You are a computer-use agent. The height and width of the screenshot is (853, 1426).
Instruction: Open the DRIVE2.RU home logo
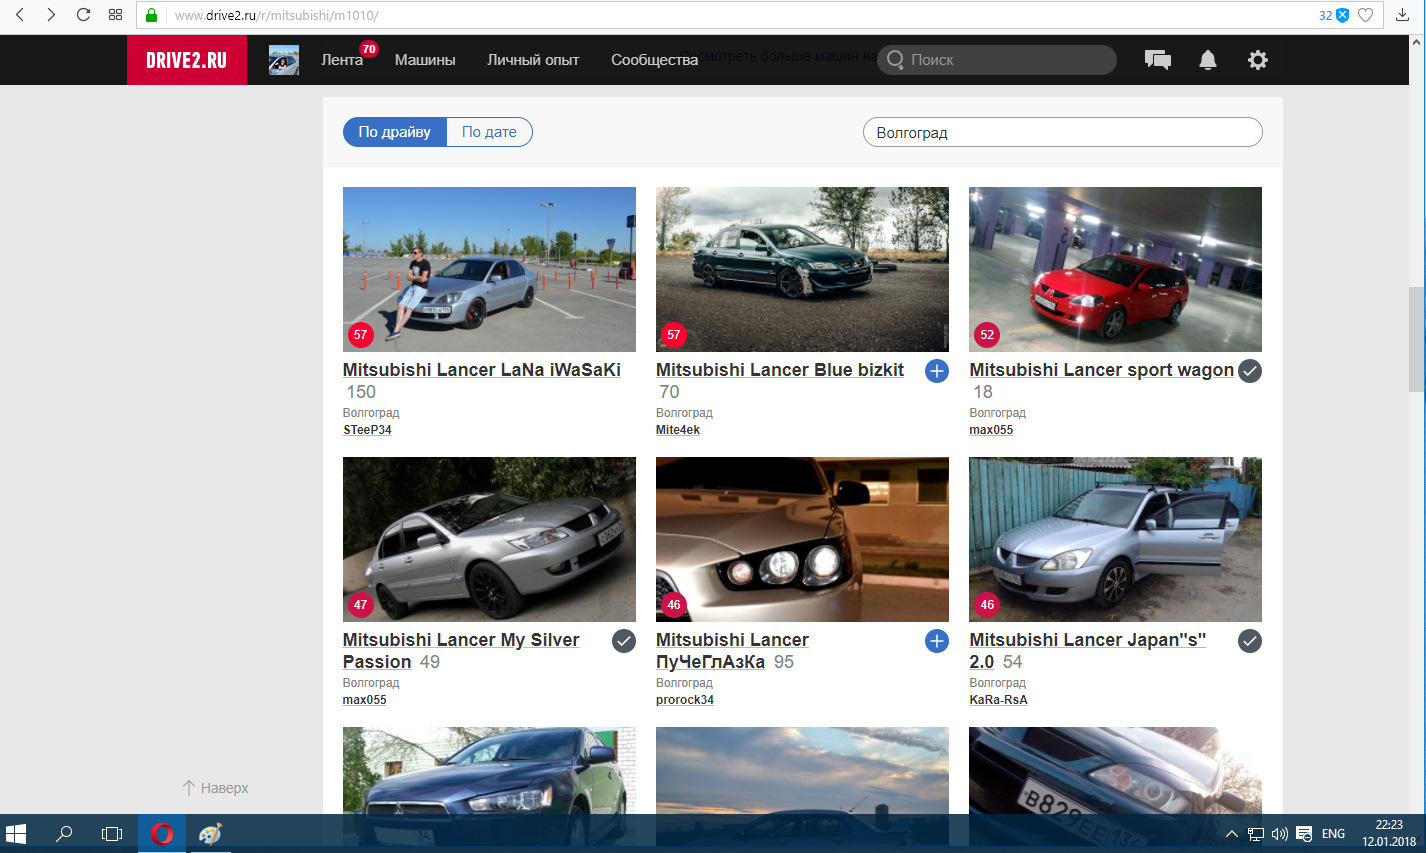[x=187, y=60]
